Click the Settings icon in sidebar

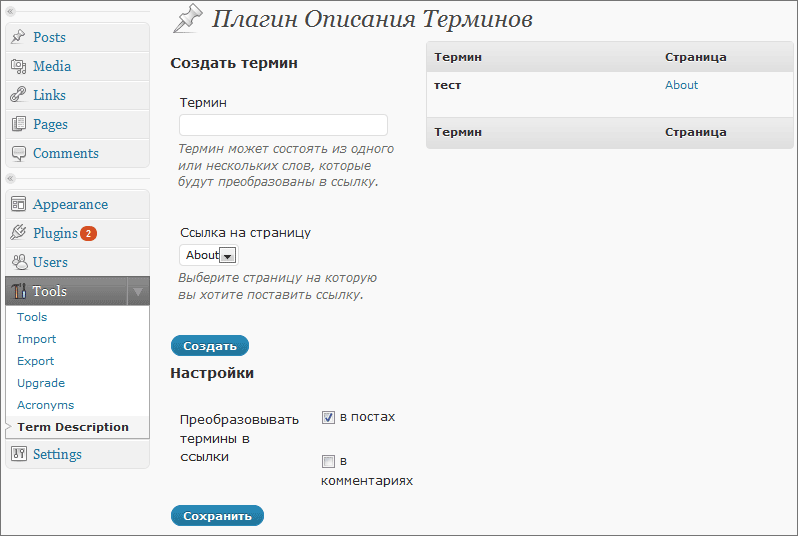[x=18, y=454]
